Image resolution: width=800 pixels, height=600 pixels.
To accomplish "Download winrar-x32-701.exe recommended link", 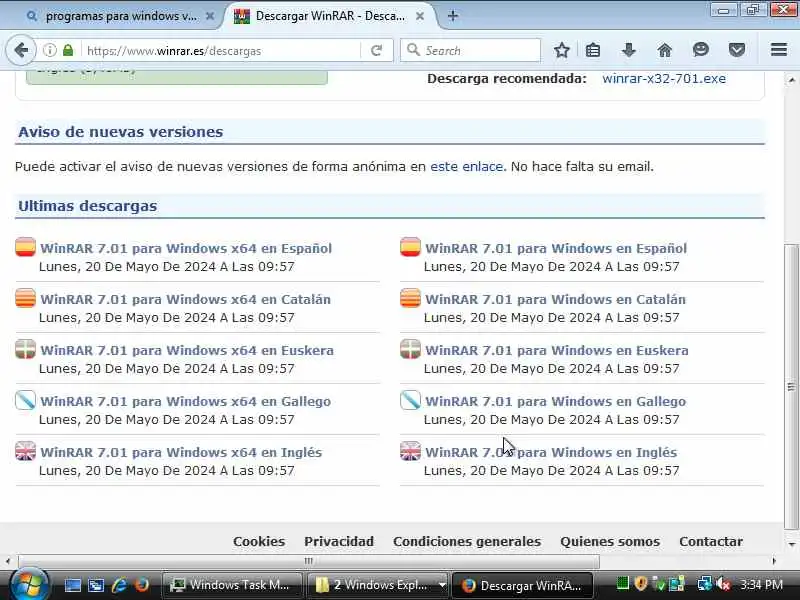I will 664,79.
